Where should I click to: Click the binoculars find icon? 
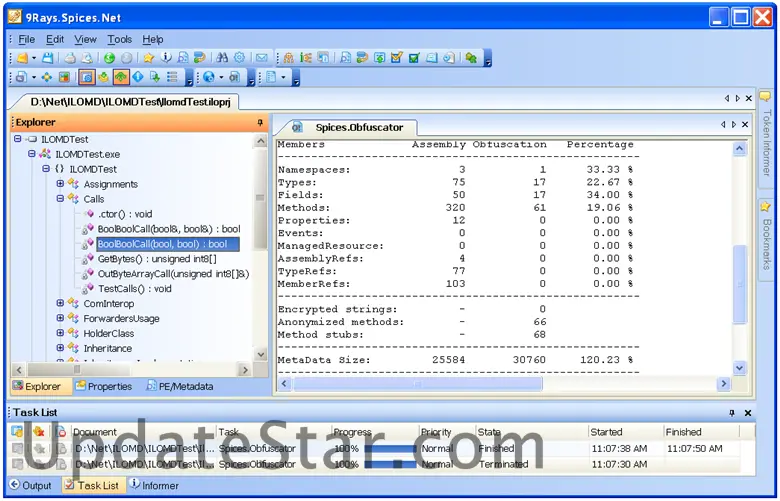[222, 58]
